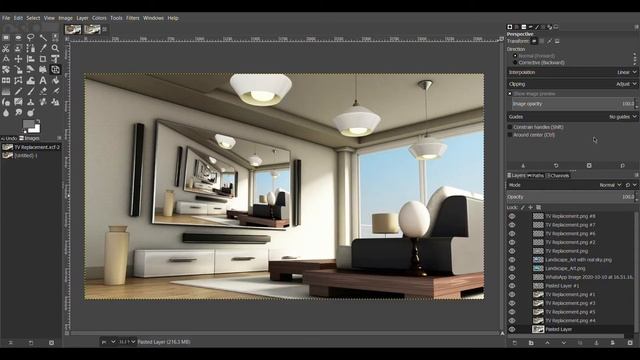
Task: Raise the selected layer
Action: (x=547, y=343)
